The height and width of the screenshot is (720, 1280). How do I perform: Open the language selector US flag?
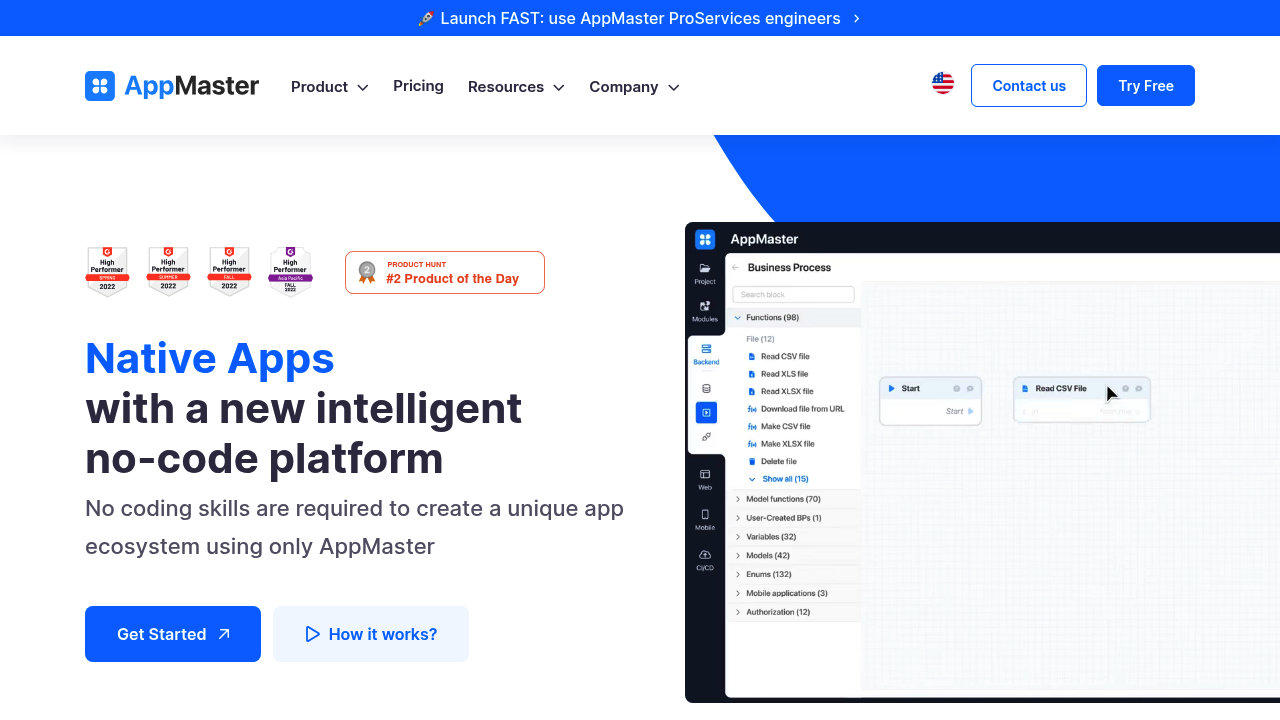click(x=943, y=84)
